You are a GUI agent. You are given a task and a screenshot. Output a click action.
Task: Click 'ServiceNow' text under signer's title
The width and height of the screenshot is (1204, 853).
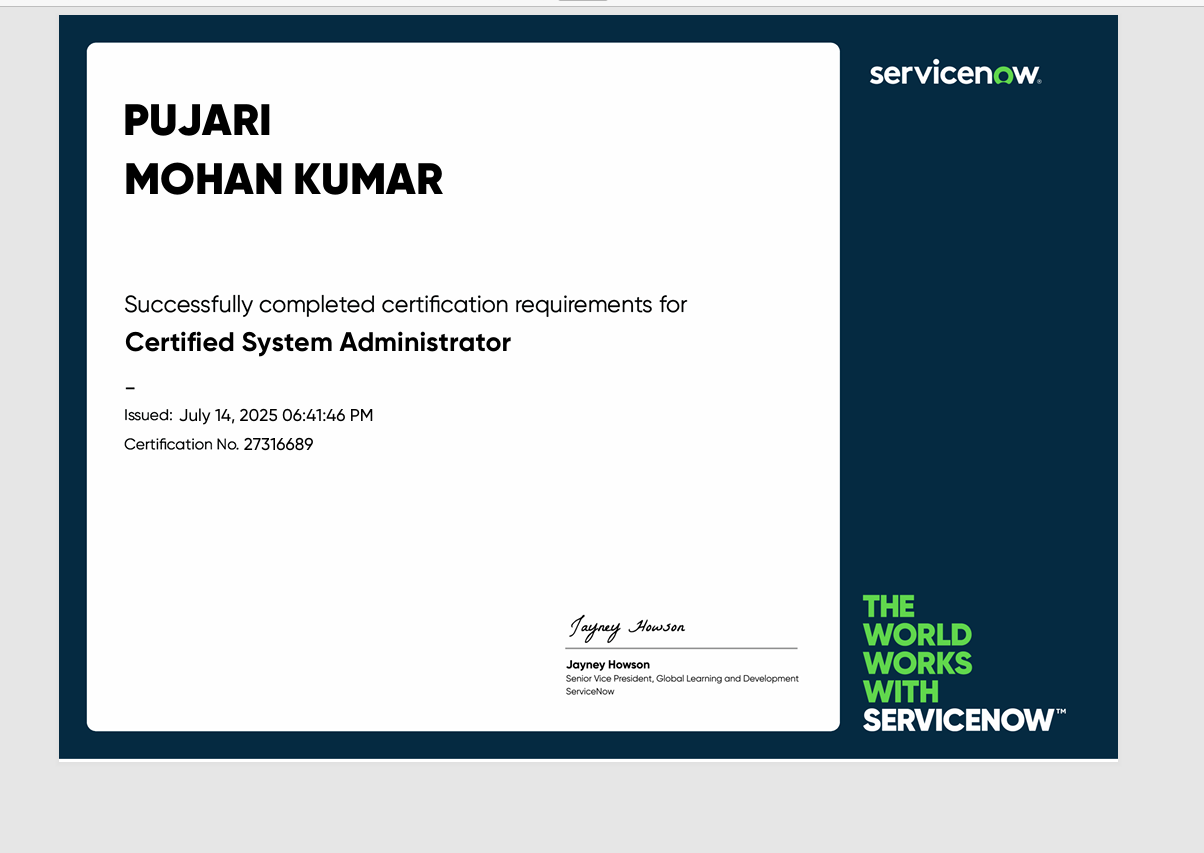tap(589, 691)
